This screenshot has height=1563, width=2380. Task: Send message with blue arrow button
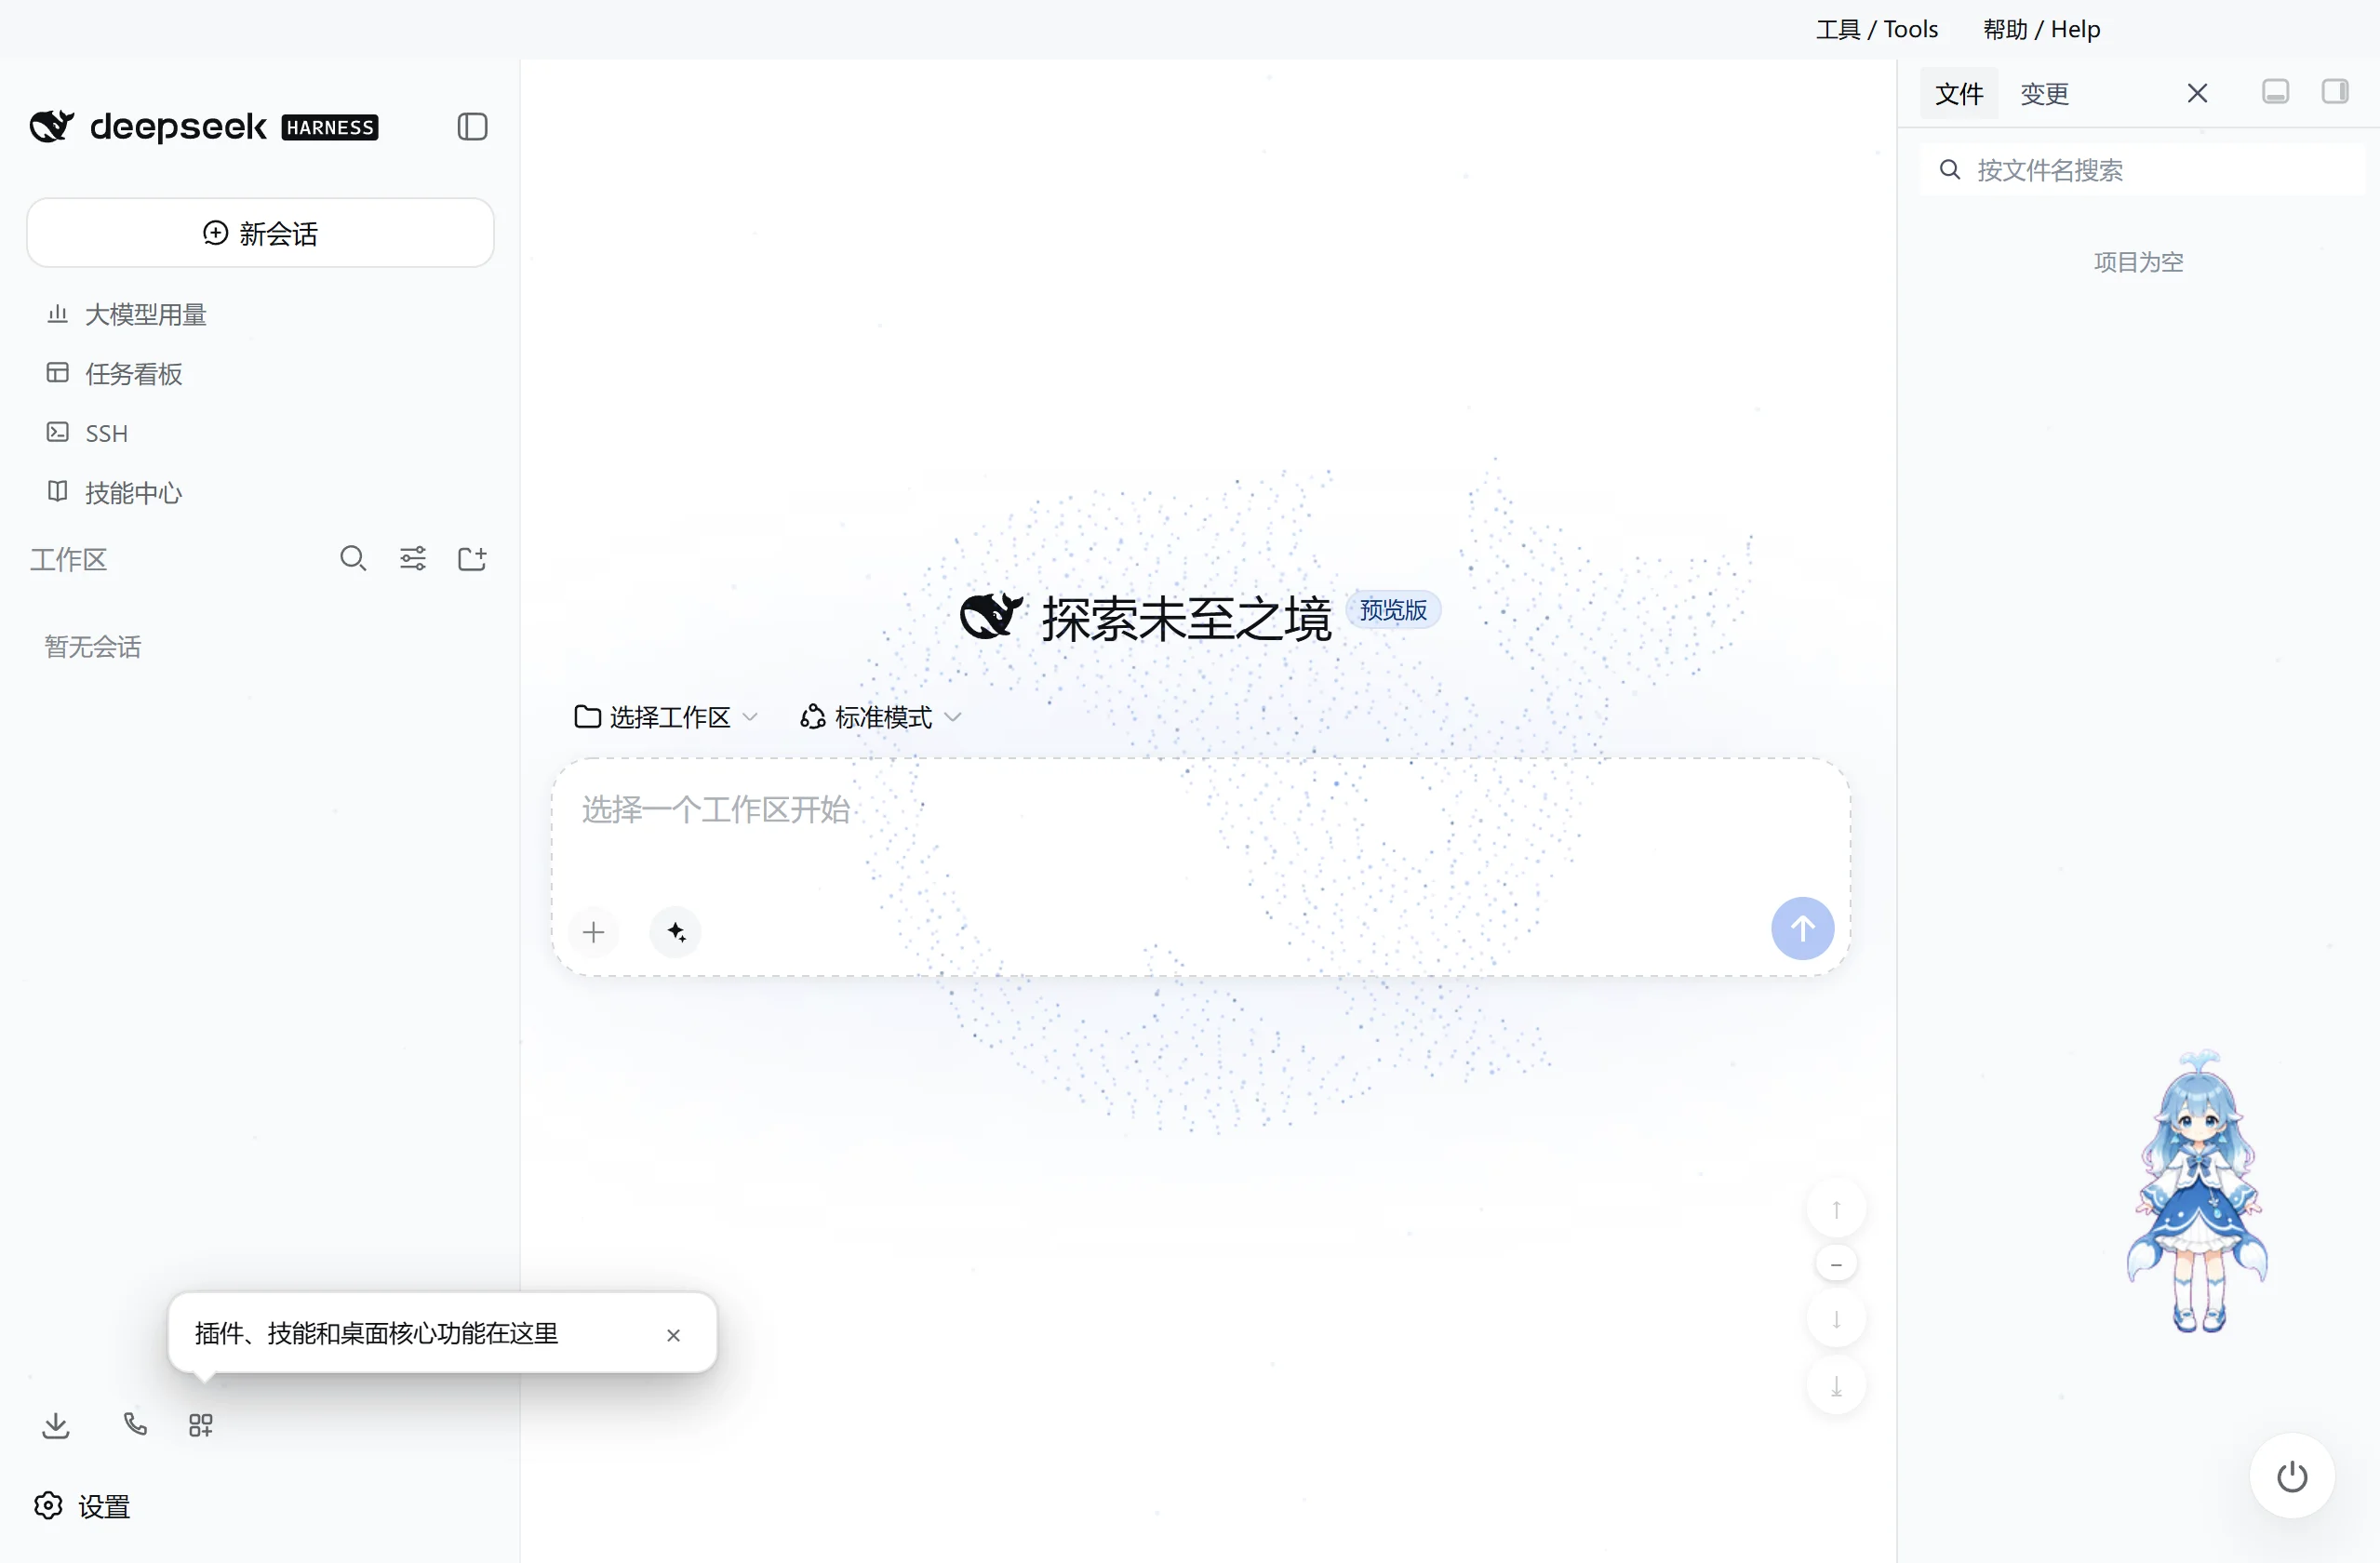(x=1802, y=928)
